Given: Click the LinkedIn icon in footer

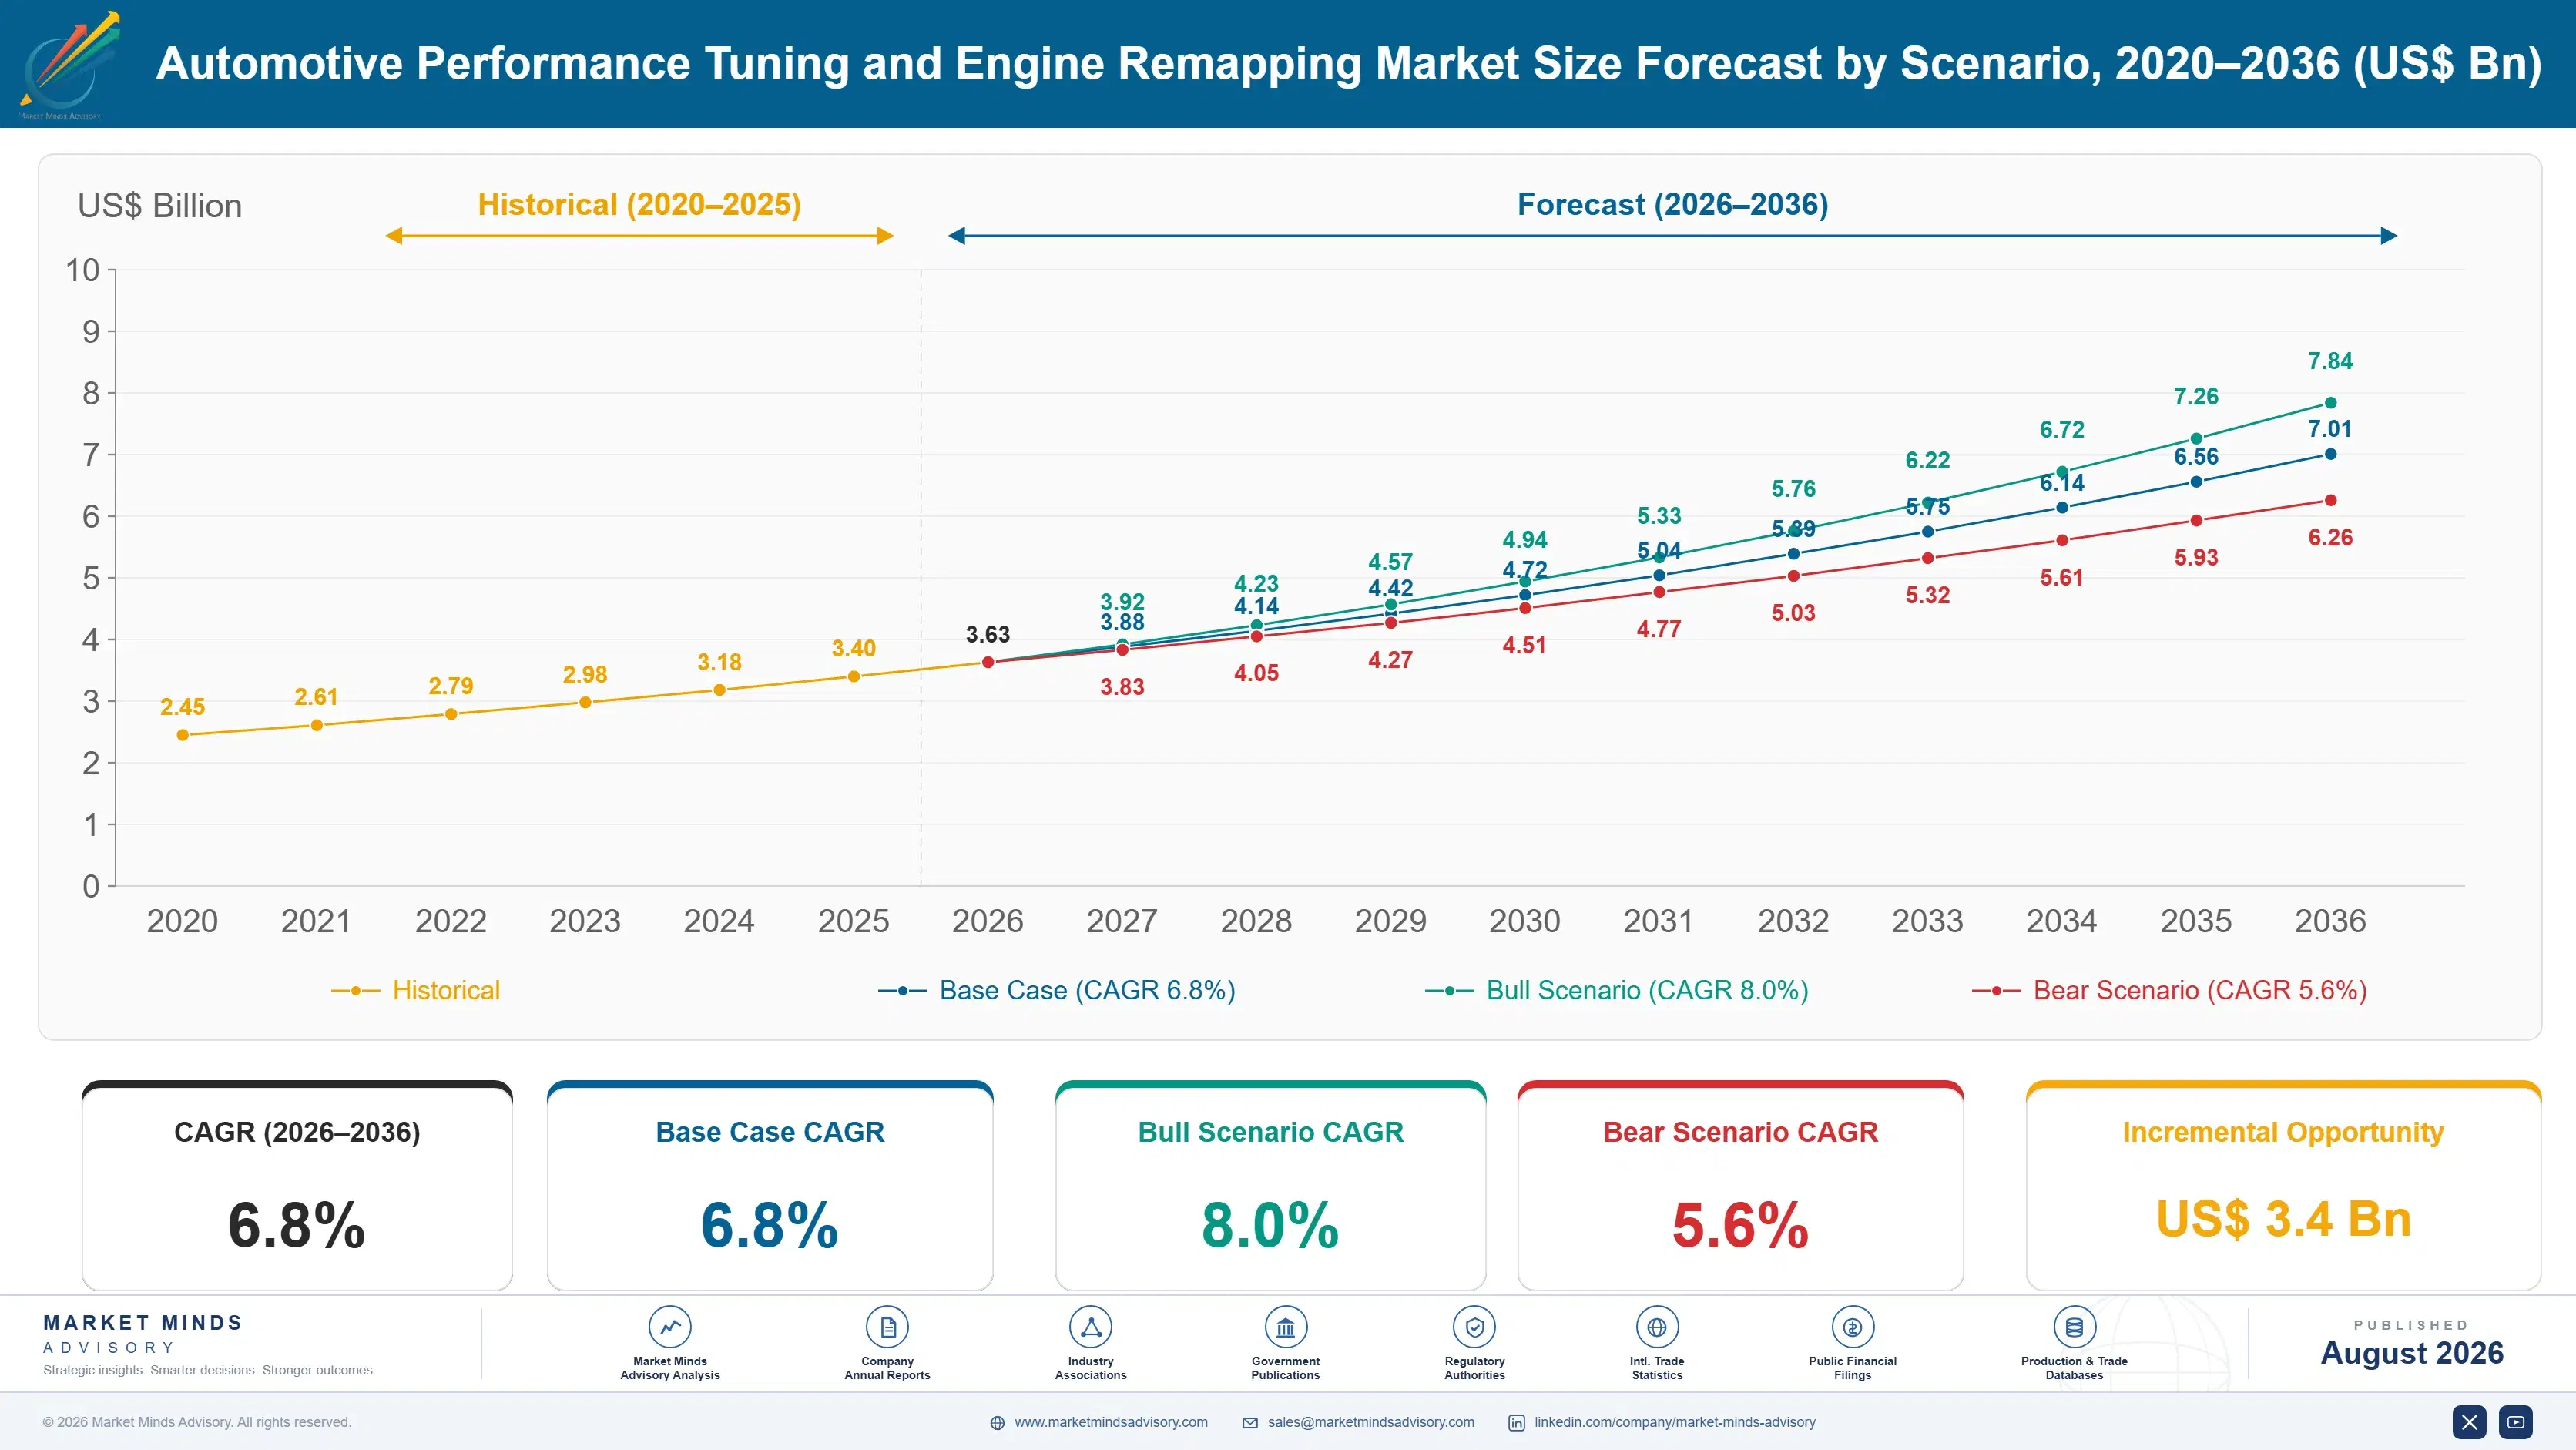Looking at the screenshot, I should point(1516,1423).
